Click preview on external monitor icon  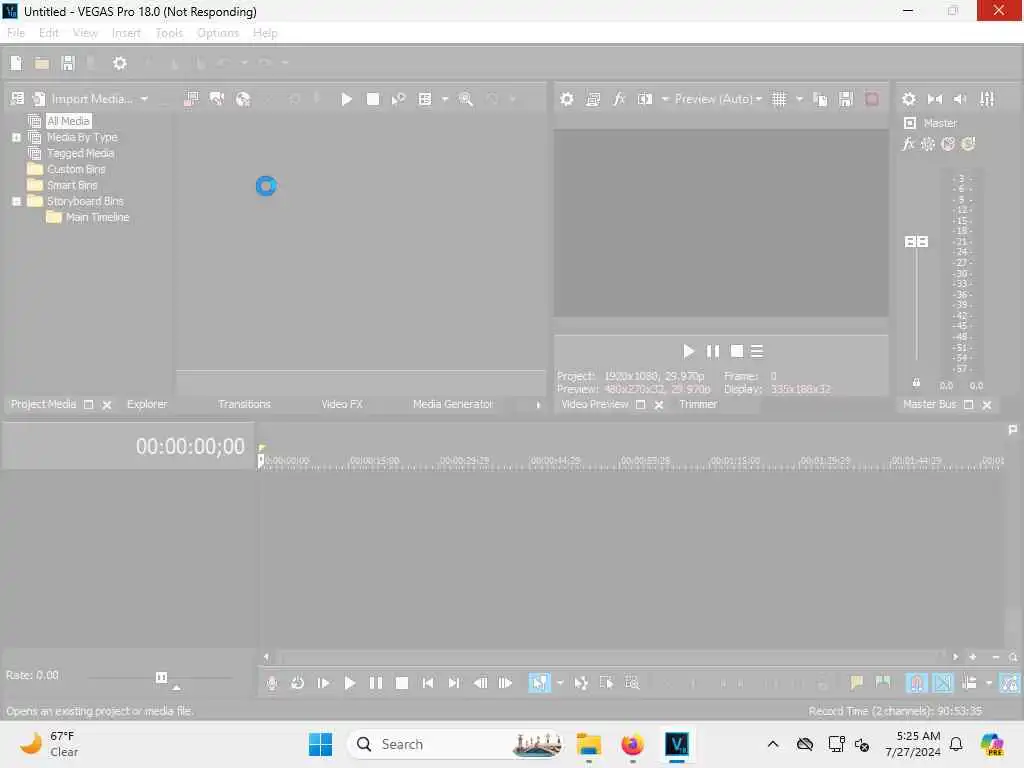593,99
